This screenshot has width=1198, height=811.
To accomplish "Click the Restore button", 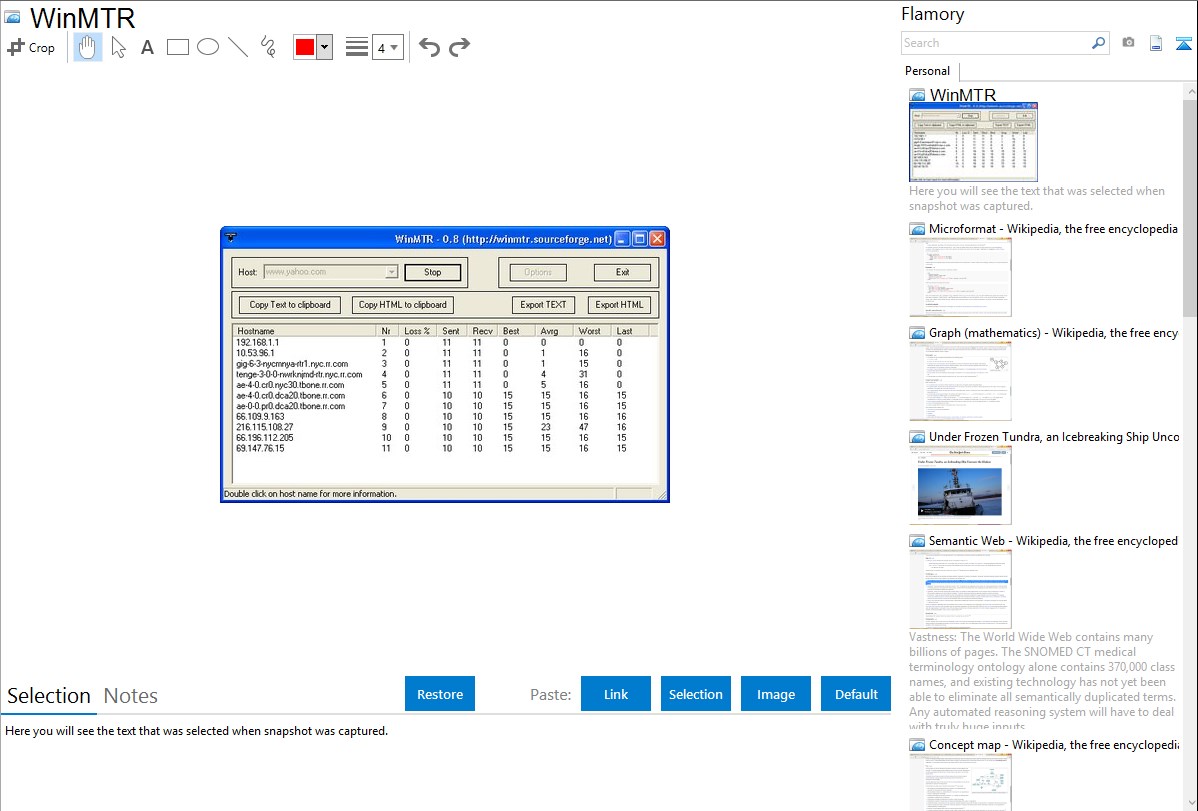I will tap(440, 694).
